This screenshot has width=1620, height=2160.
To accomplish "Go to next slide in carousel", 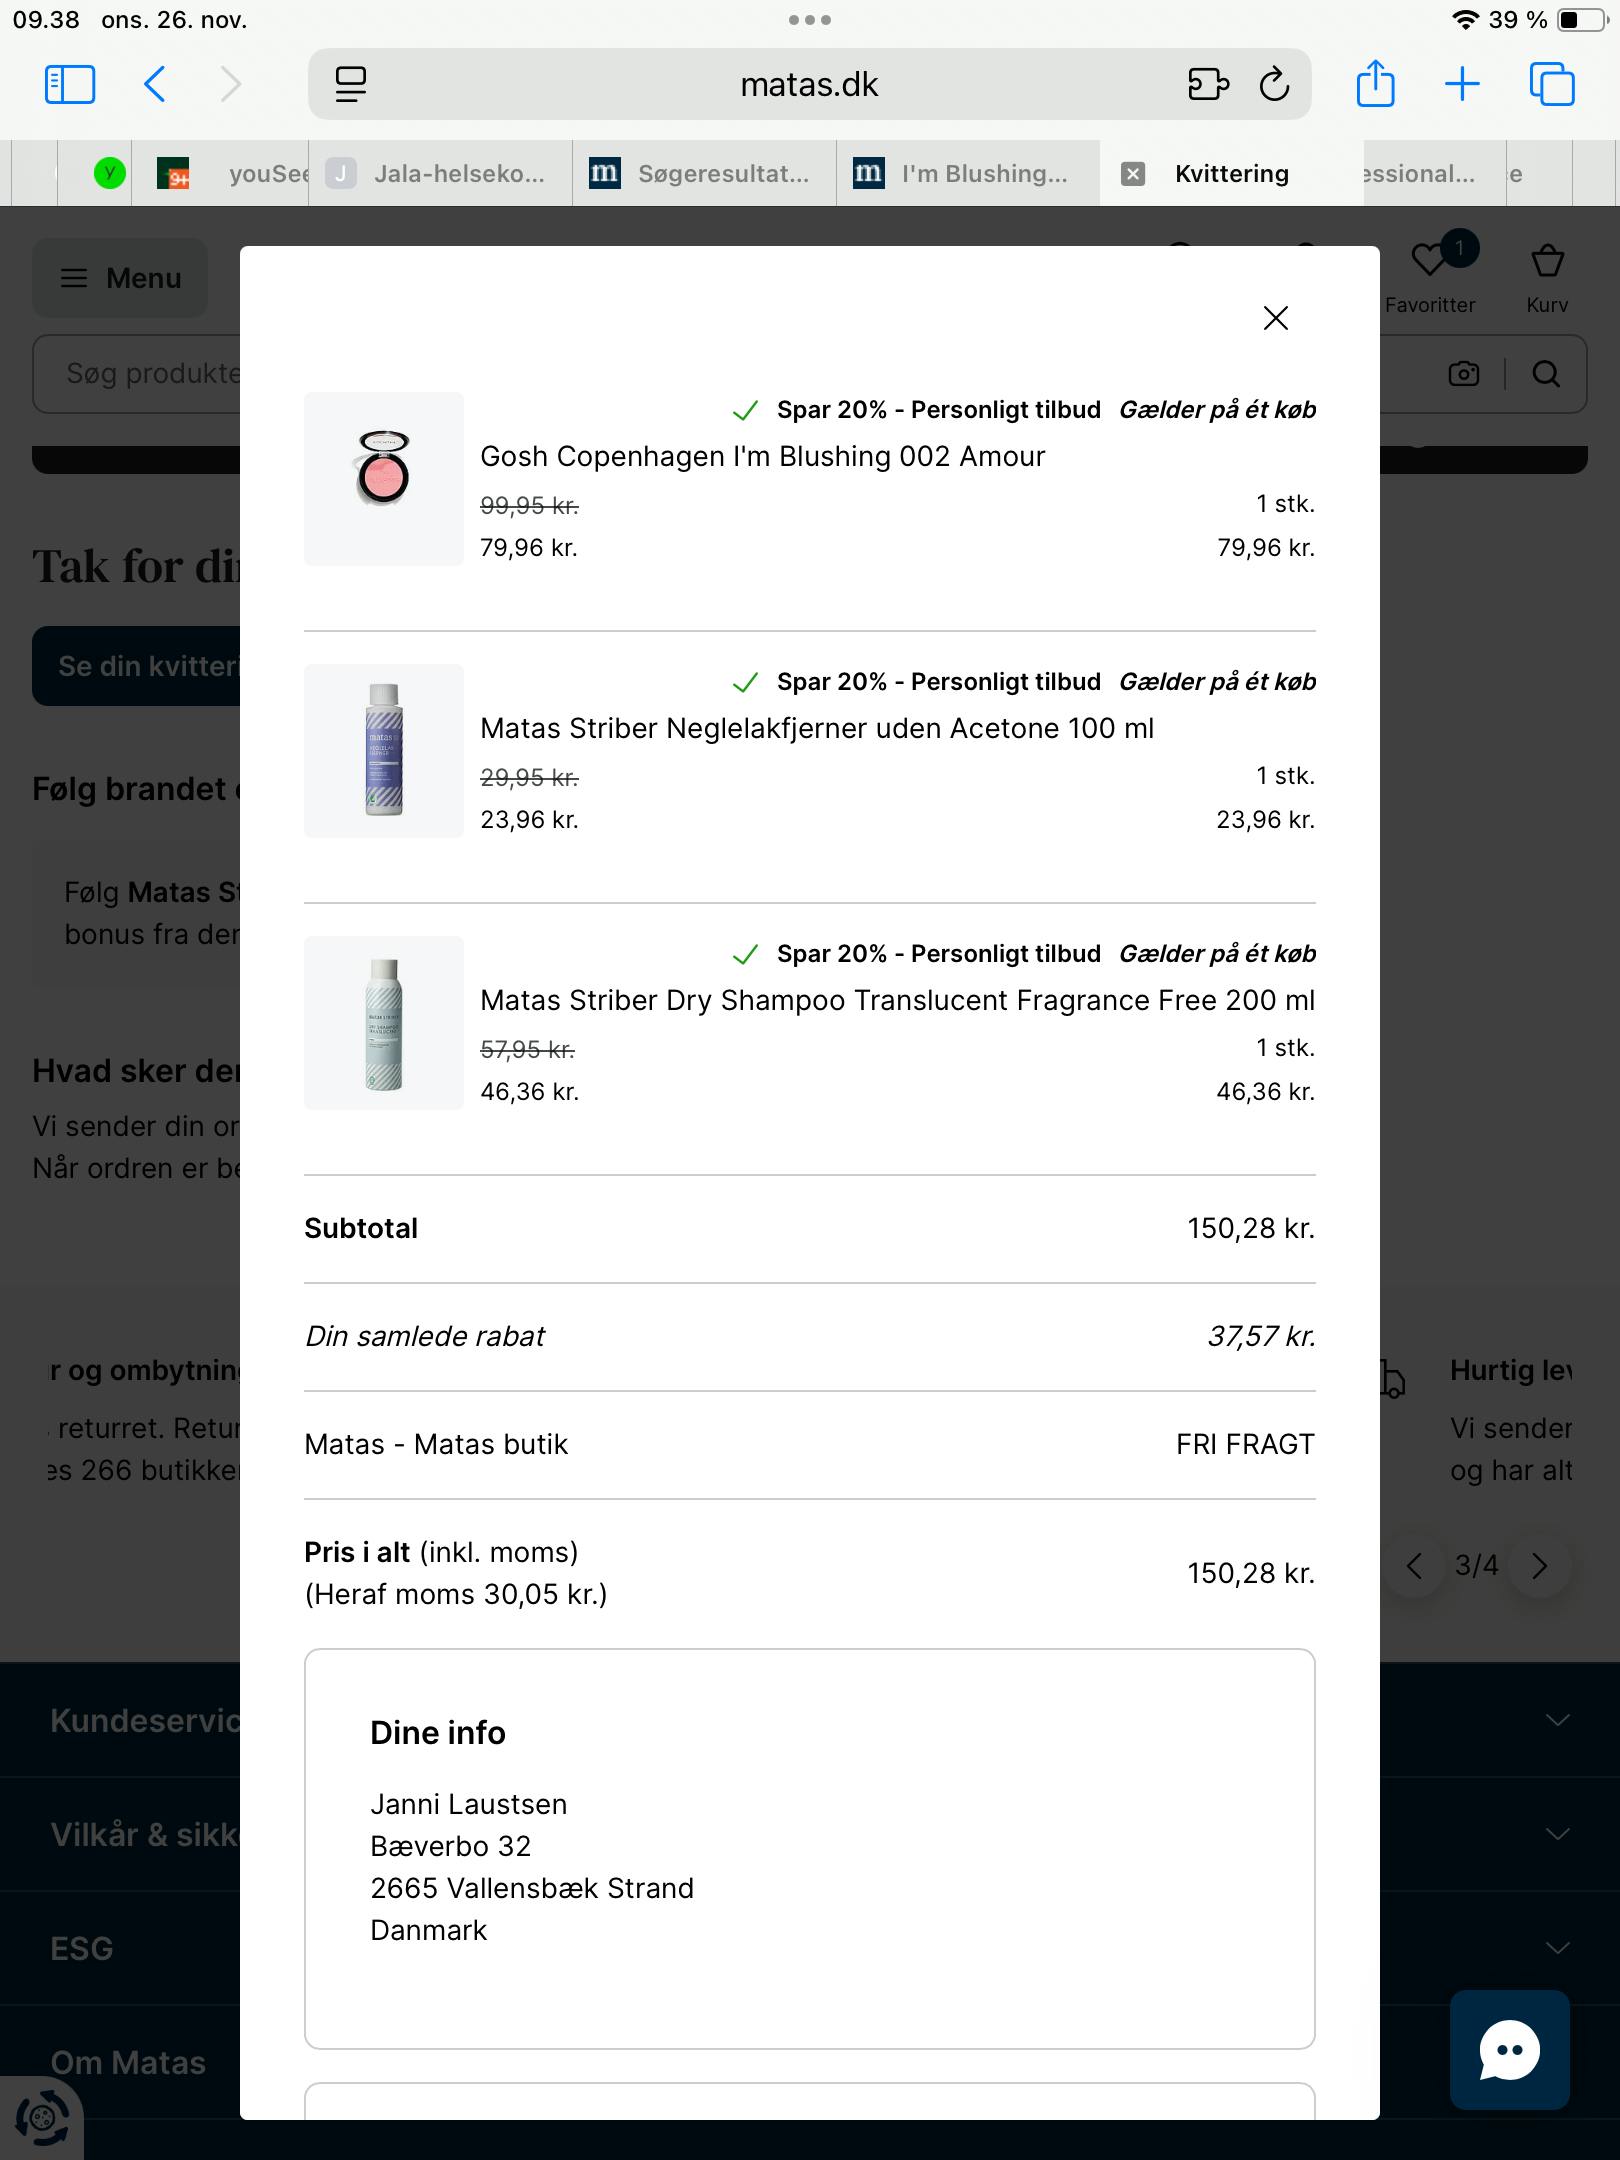I will [x=1539, y=1566].
